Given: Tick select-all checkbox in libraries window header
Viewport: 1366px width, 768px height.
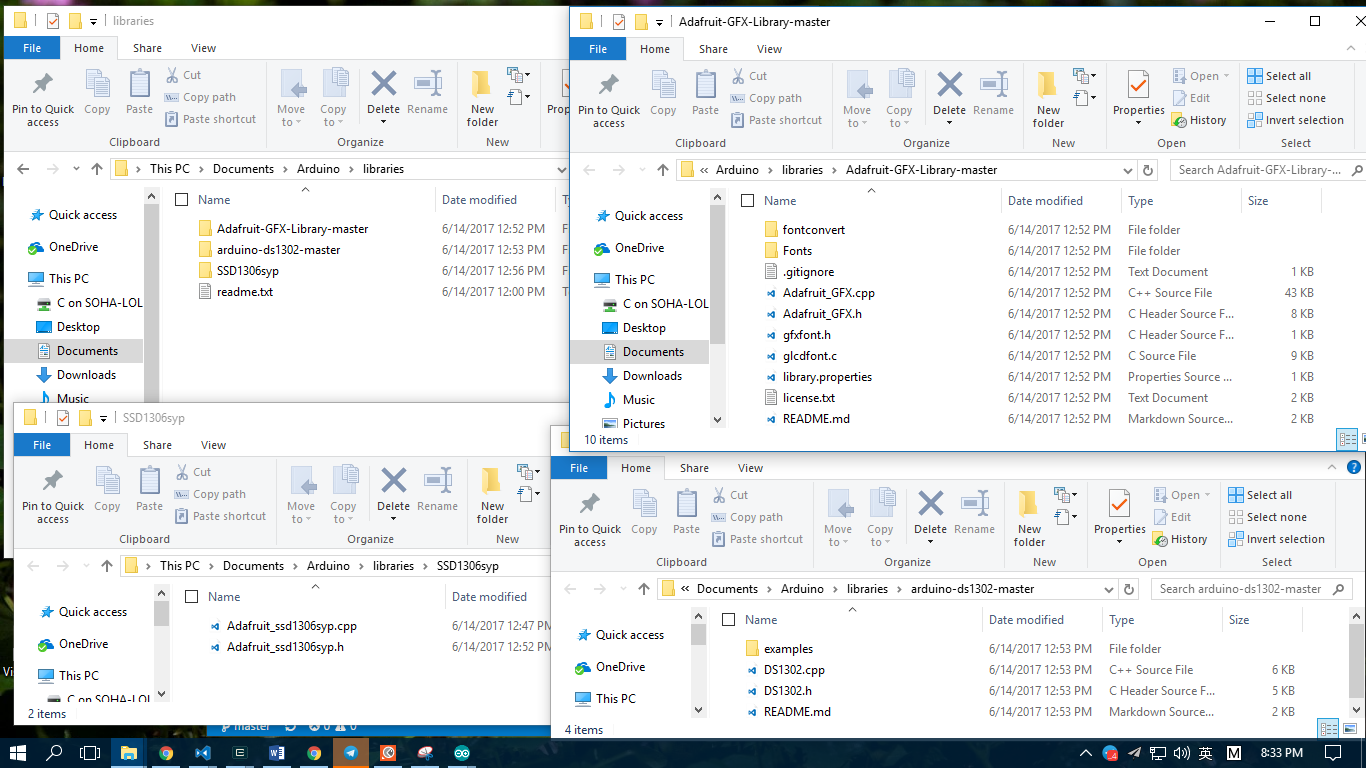Looking at the screenshot, I should [x=181, y=200].
